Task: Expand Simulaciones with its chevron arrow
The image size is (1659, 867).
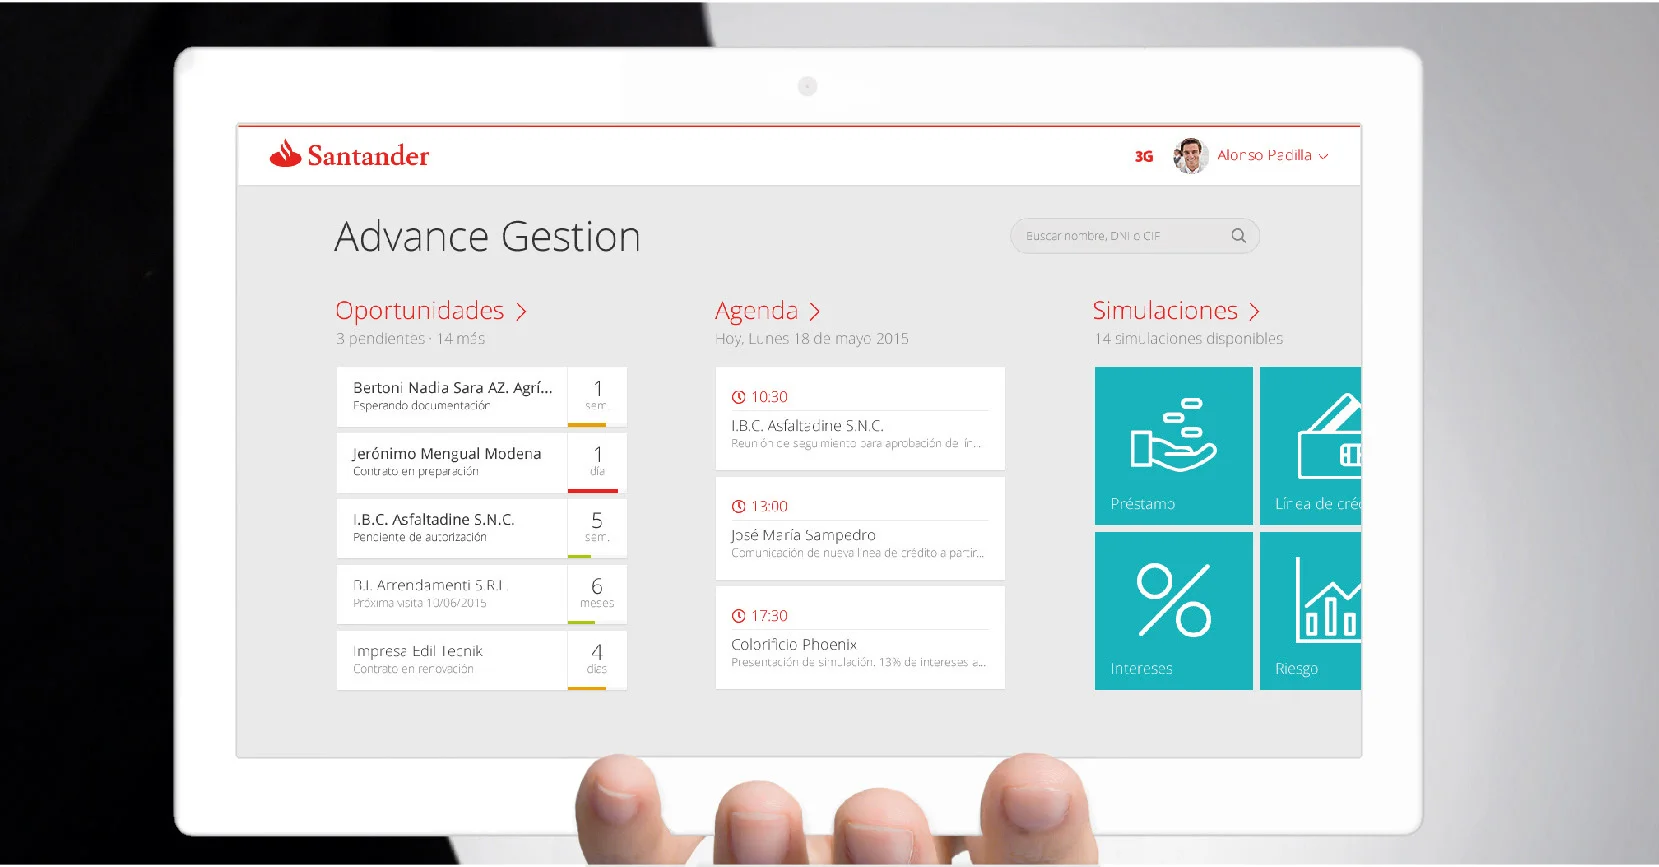Action: [x=1254, y=312]
